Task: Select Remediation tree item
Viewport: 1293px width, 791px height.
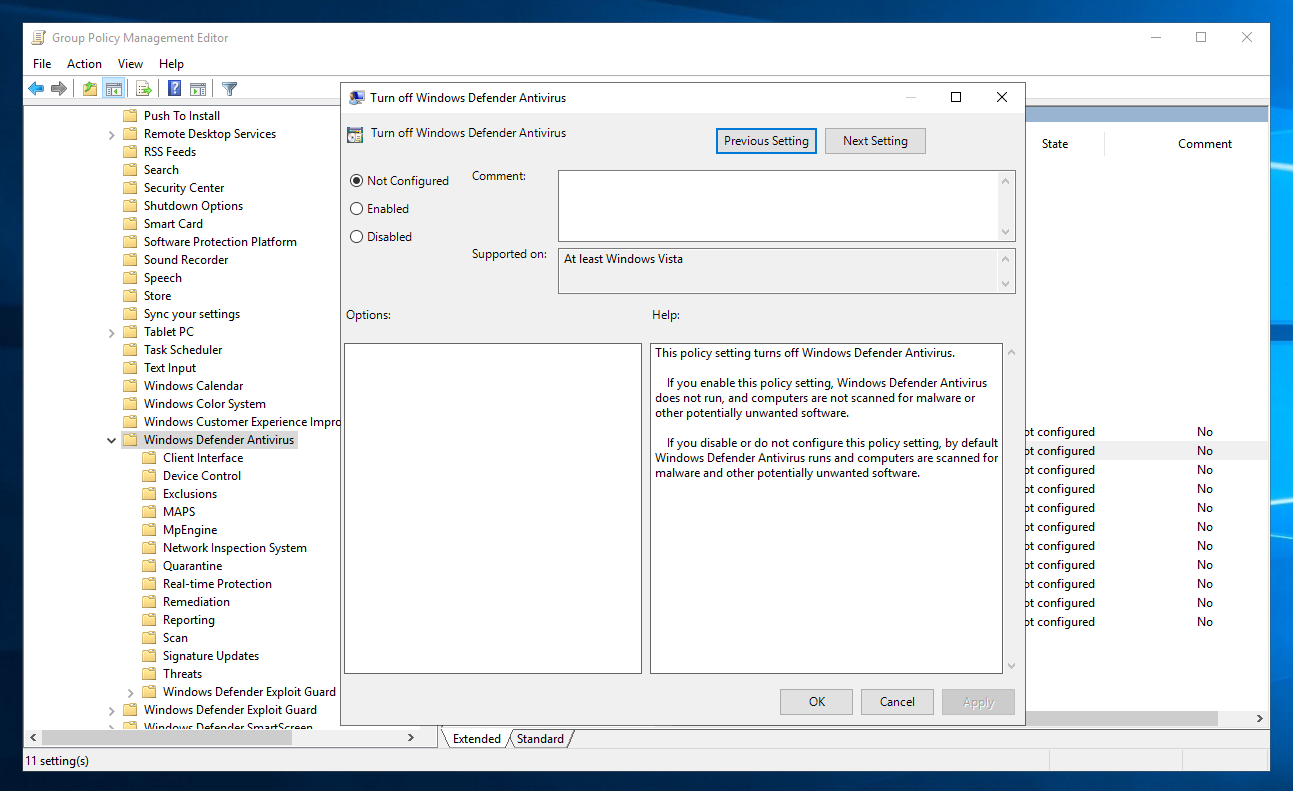Action: click(196, 602)
